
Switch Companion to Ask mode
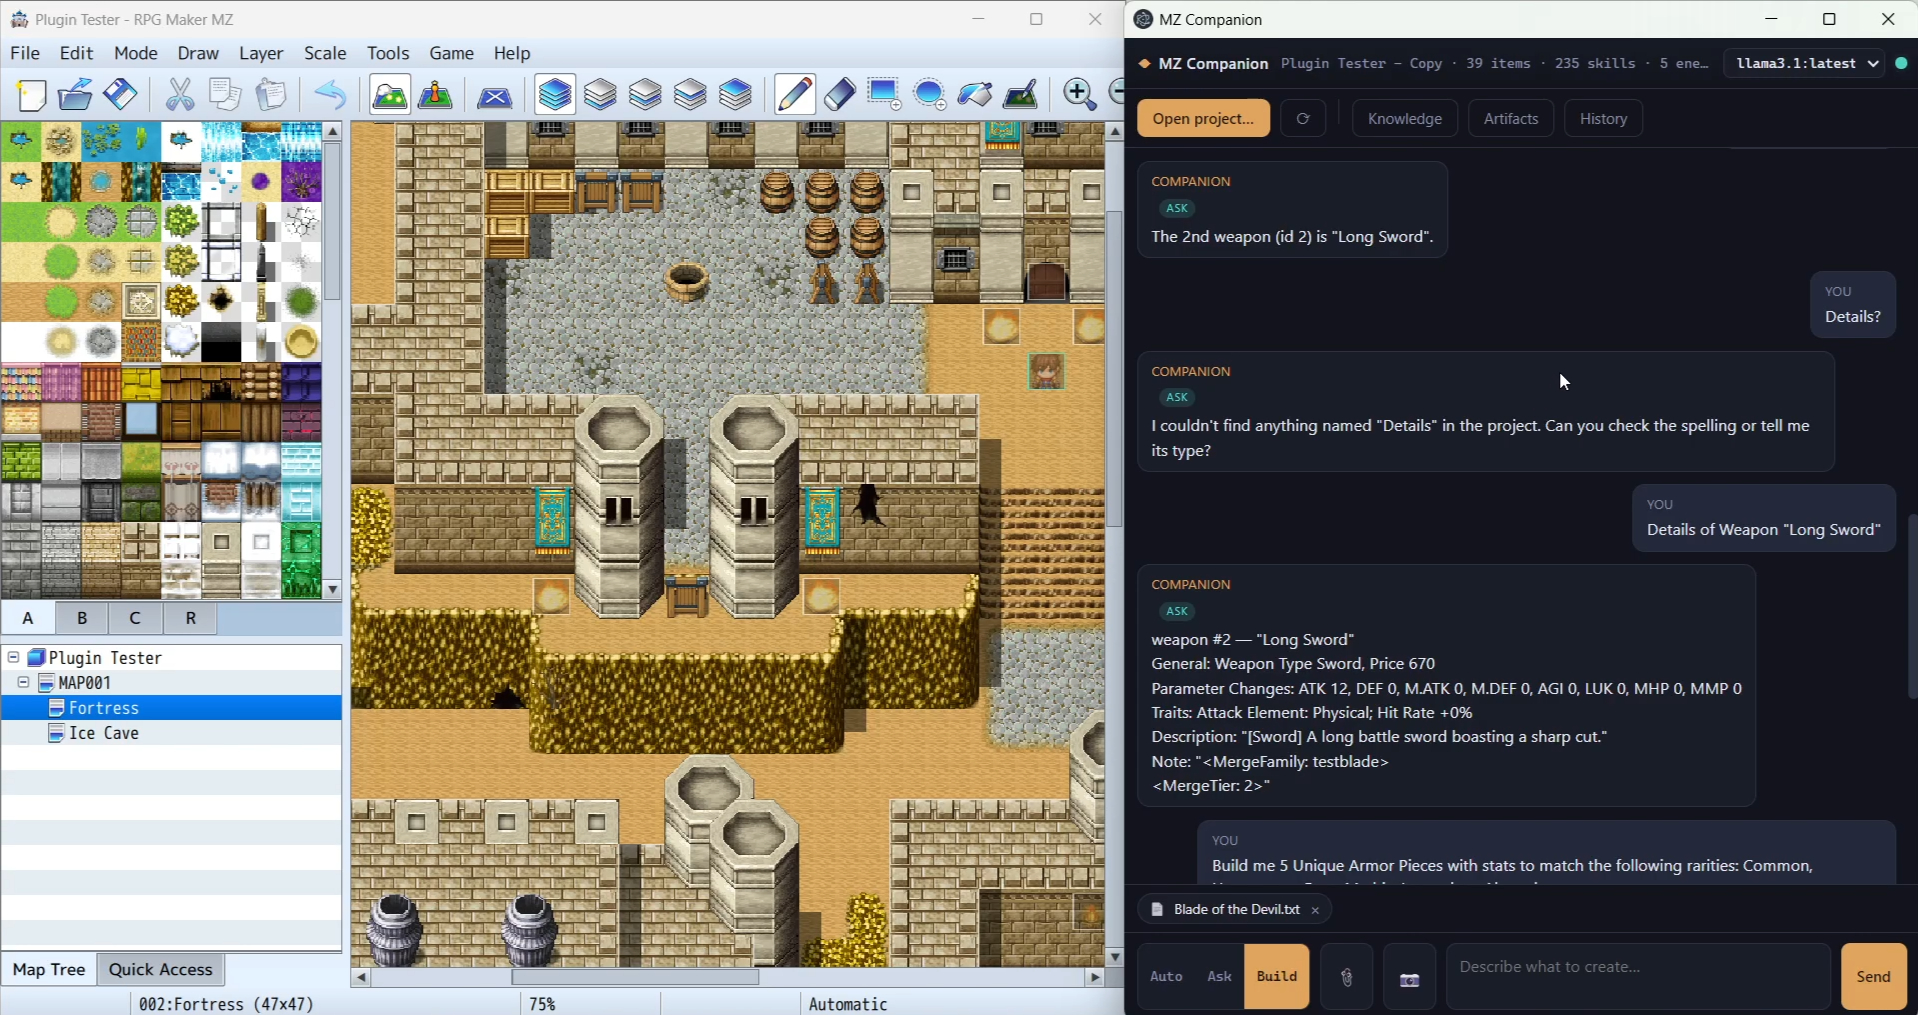coord(1219,977)
